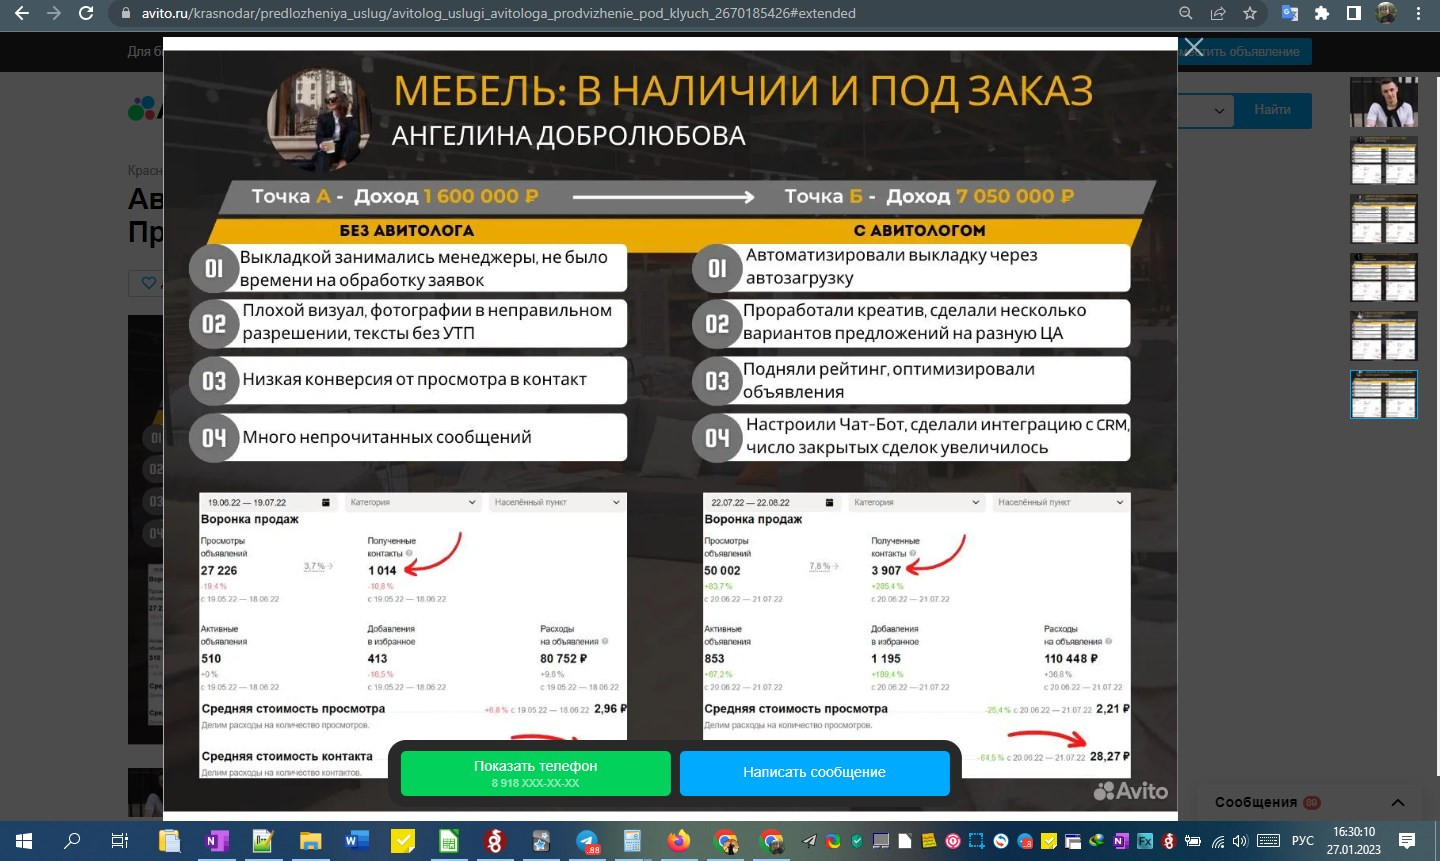Click the blue snipping tool tray icon
Viewport: 1440px width, 861px height.
tap(977, 841)
